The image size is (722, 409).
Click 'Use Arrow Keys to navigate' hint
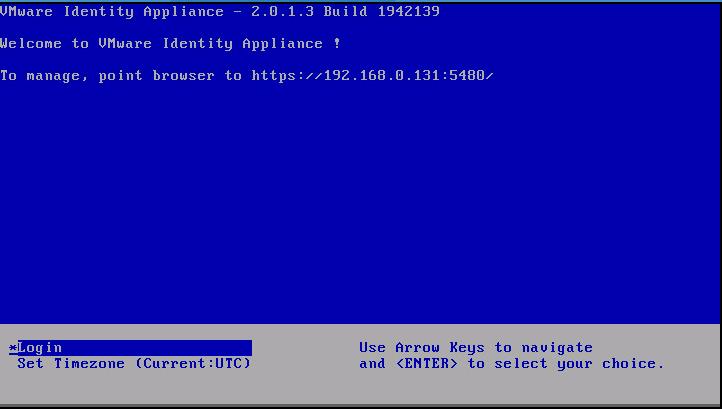tap(476, 347)
